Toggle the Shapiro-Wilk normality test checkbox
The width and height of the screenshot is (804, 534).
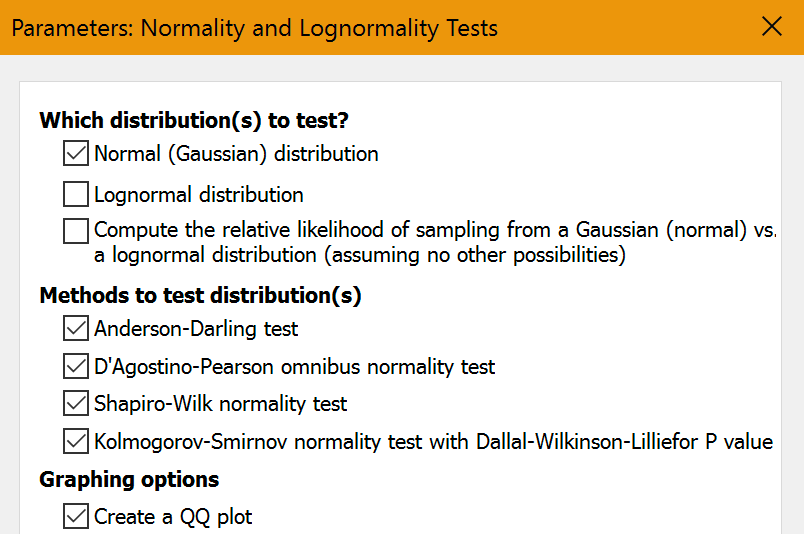(x=76, y=404)
